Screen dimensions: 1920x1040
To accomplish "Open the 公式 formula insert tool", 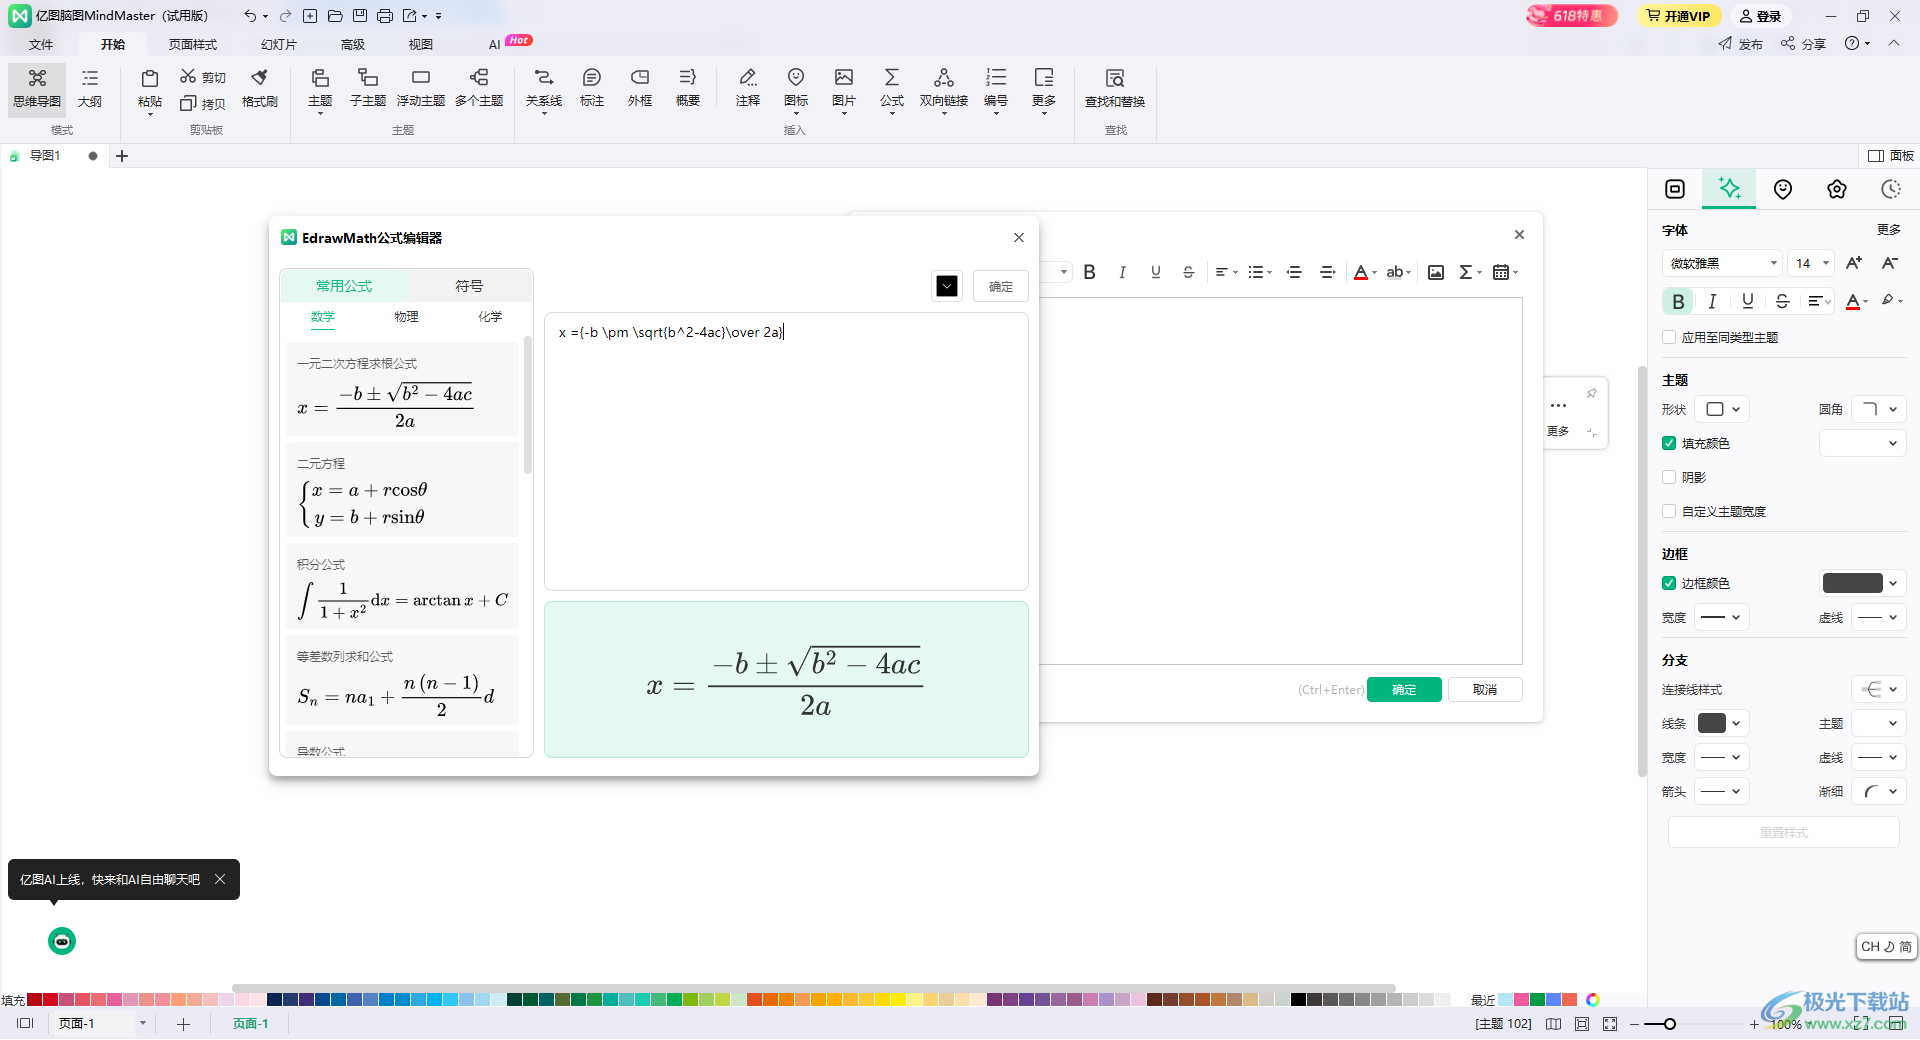I will [891, 88].
